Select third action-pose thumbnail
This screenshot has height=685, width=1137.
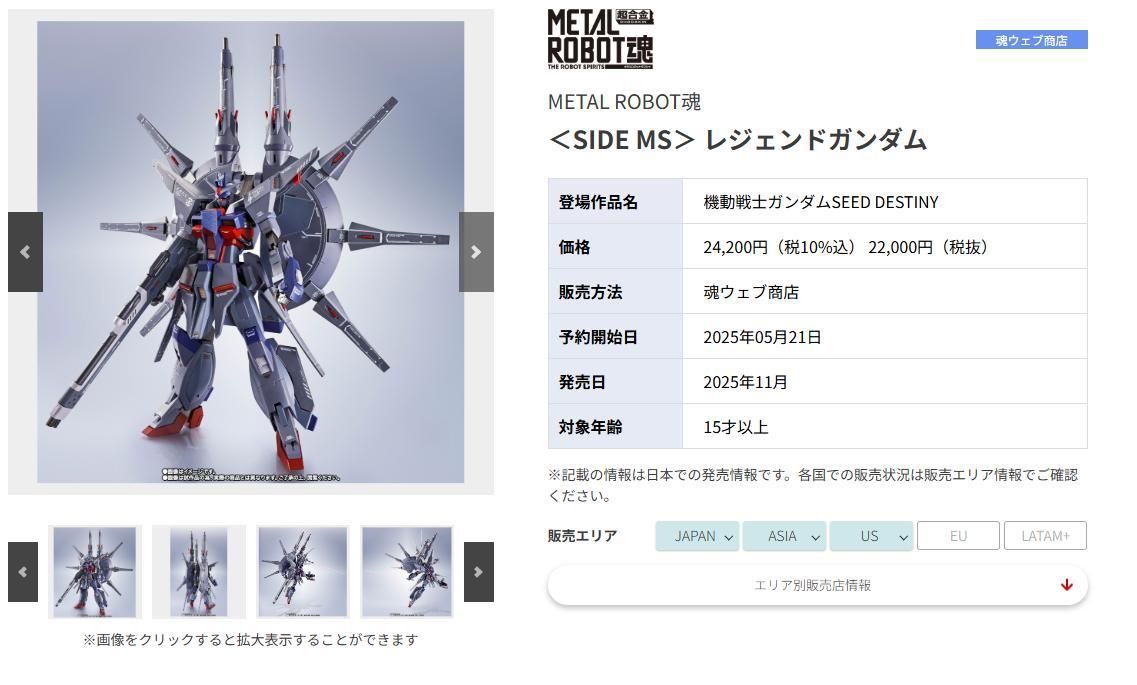(x=303, y=572)
